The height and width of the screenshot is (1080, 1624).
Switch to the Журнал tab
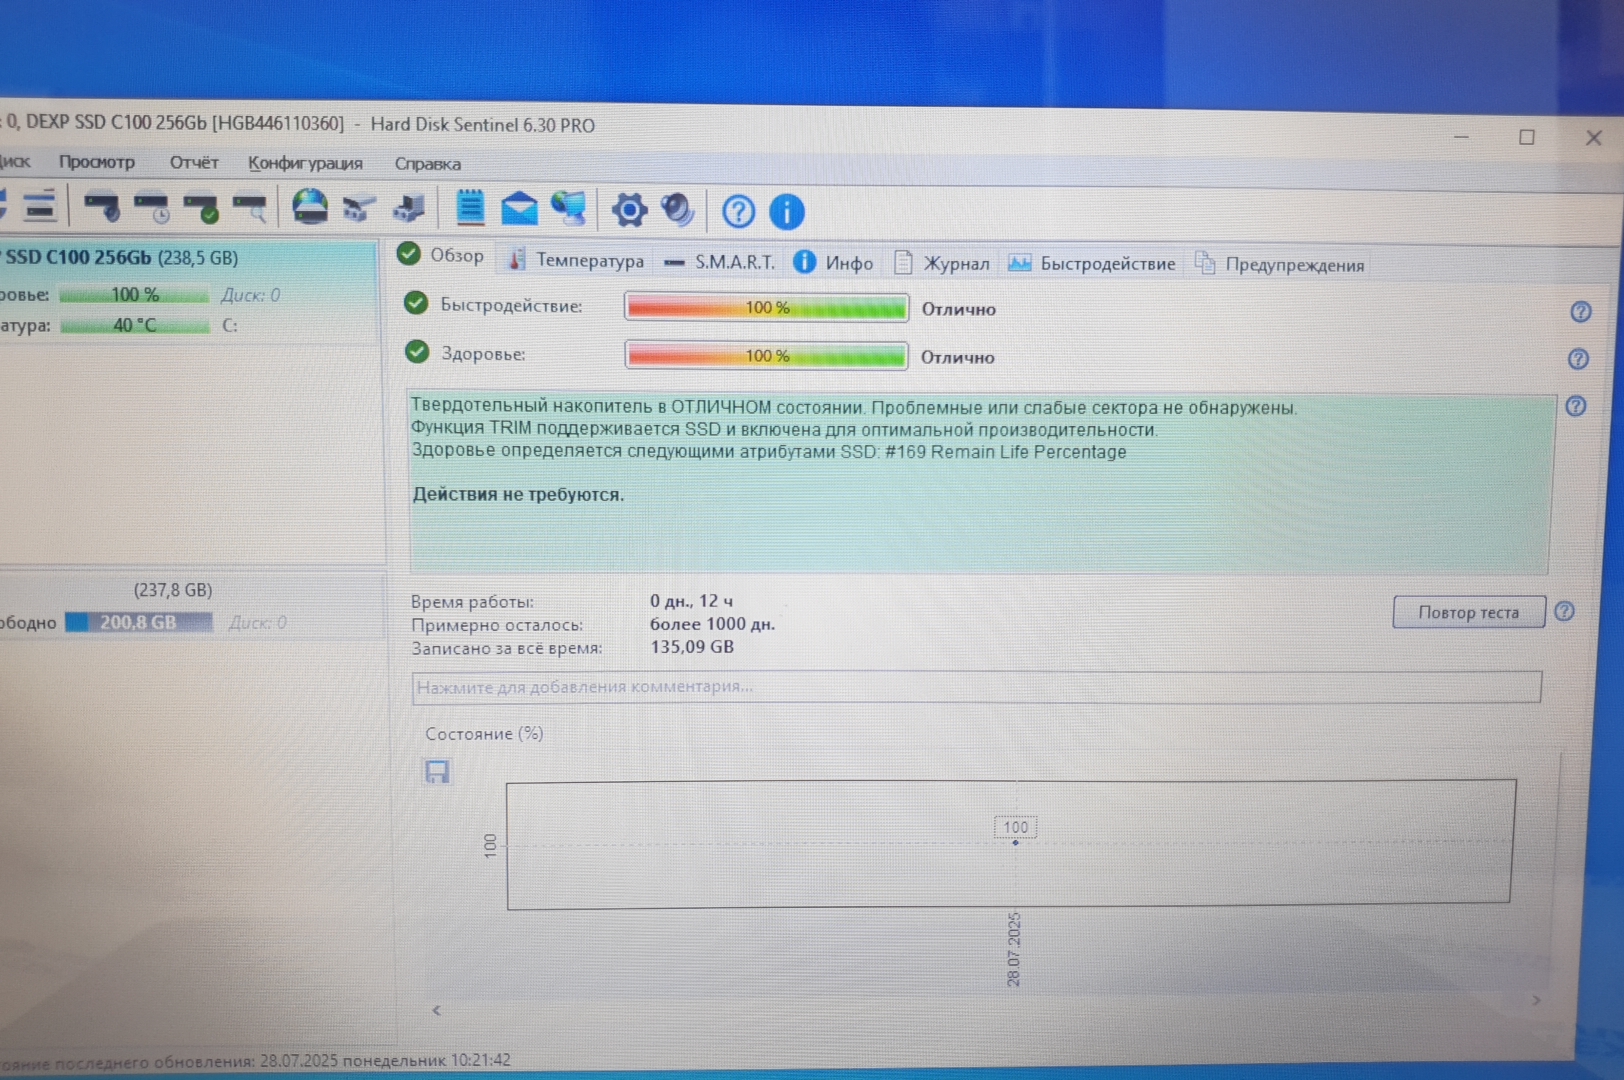(942, 263)
